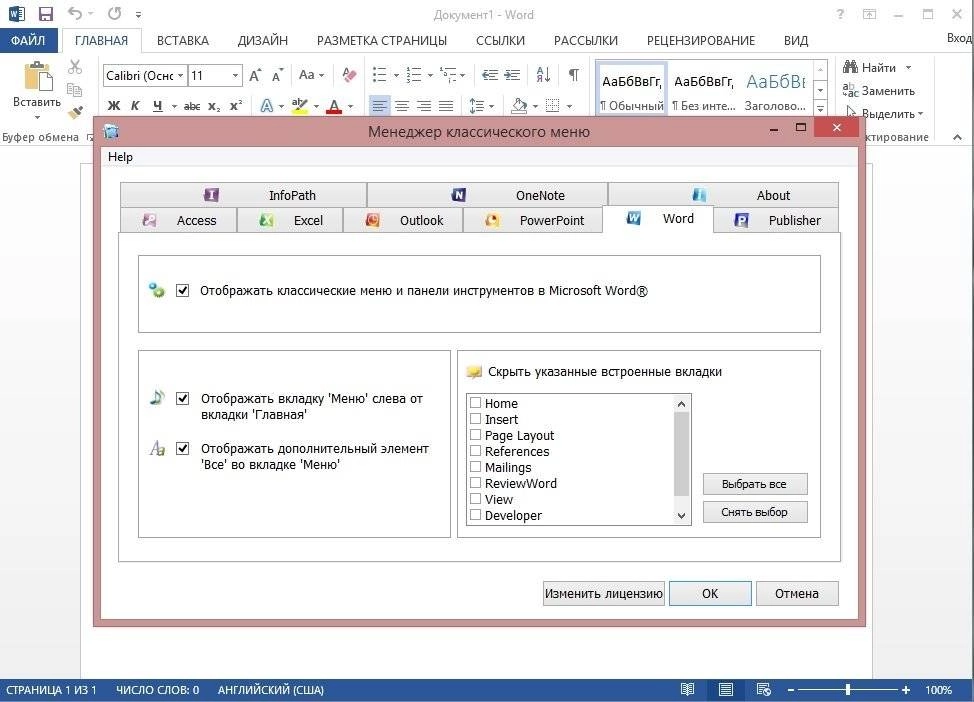Open the OneNote tab

[487, 195]
